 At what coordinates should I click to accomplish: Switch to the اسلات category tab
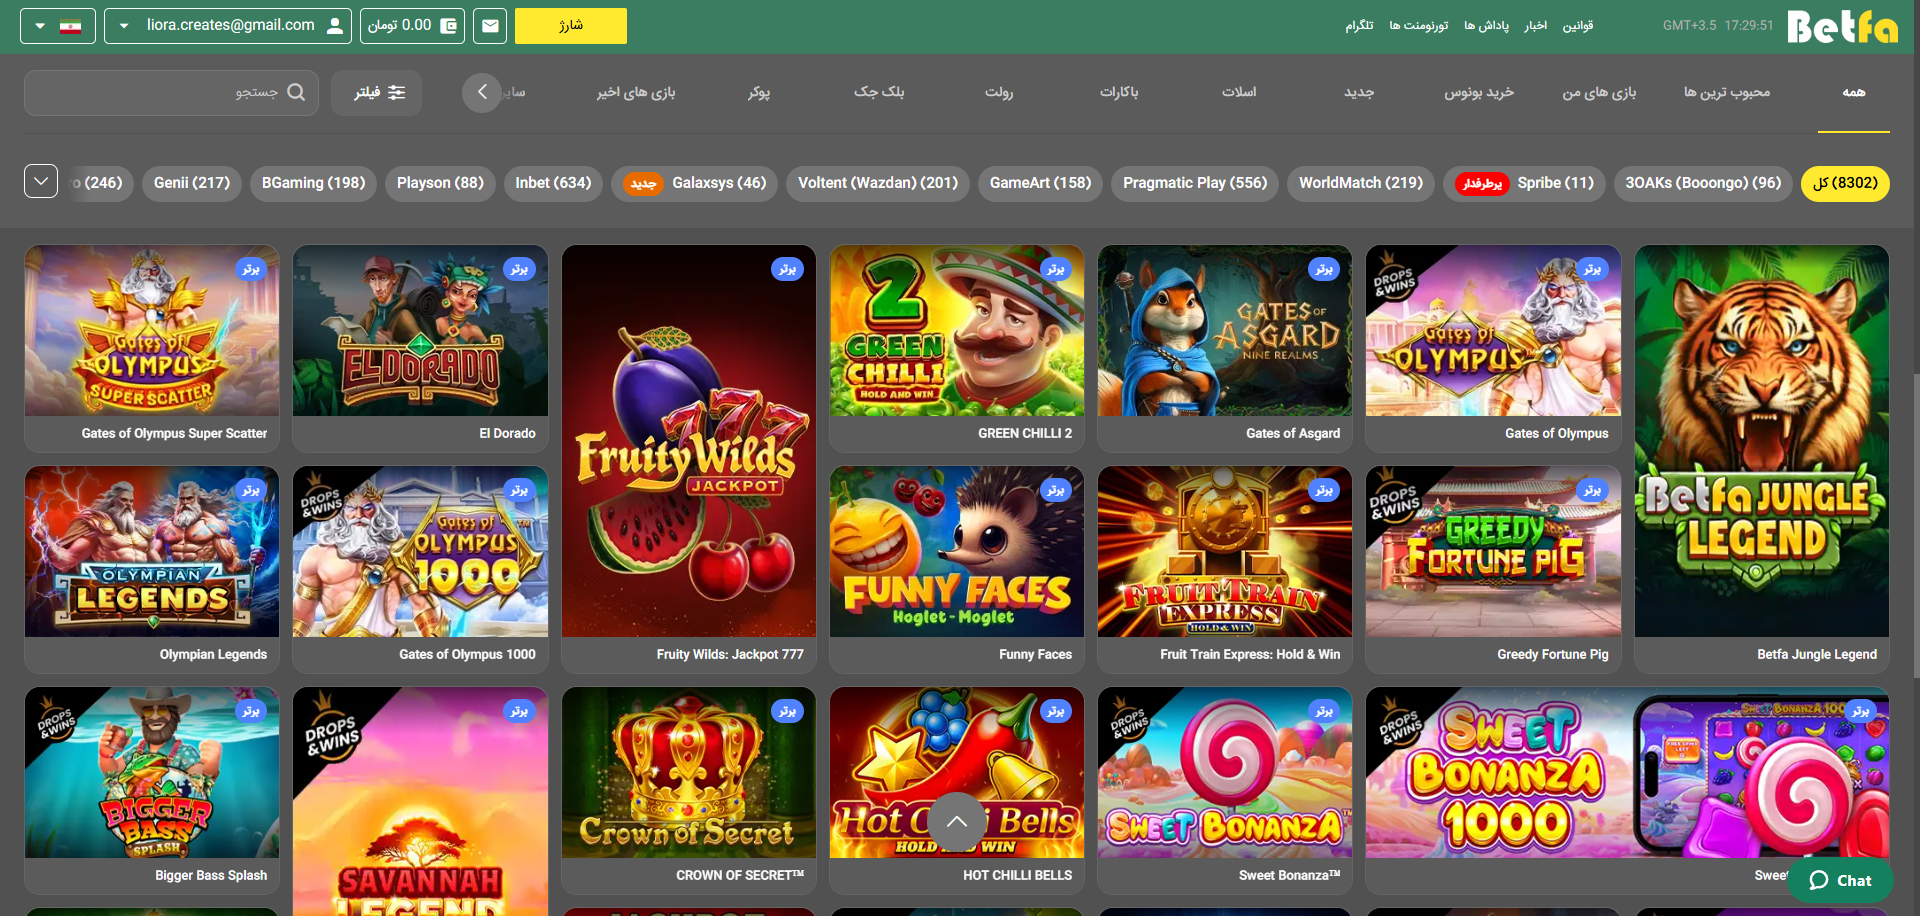pos(1238,92)
